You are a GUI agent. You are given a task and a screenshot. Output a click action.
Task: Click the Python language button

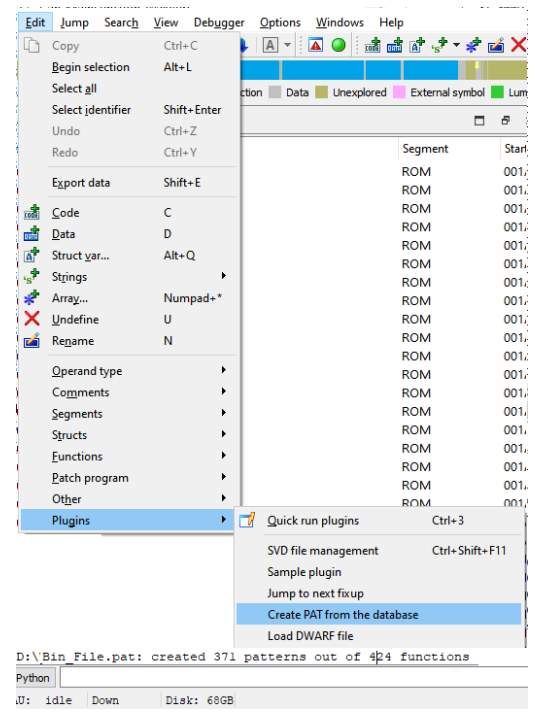pyautogui.click(x=33, y=678)
